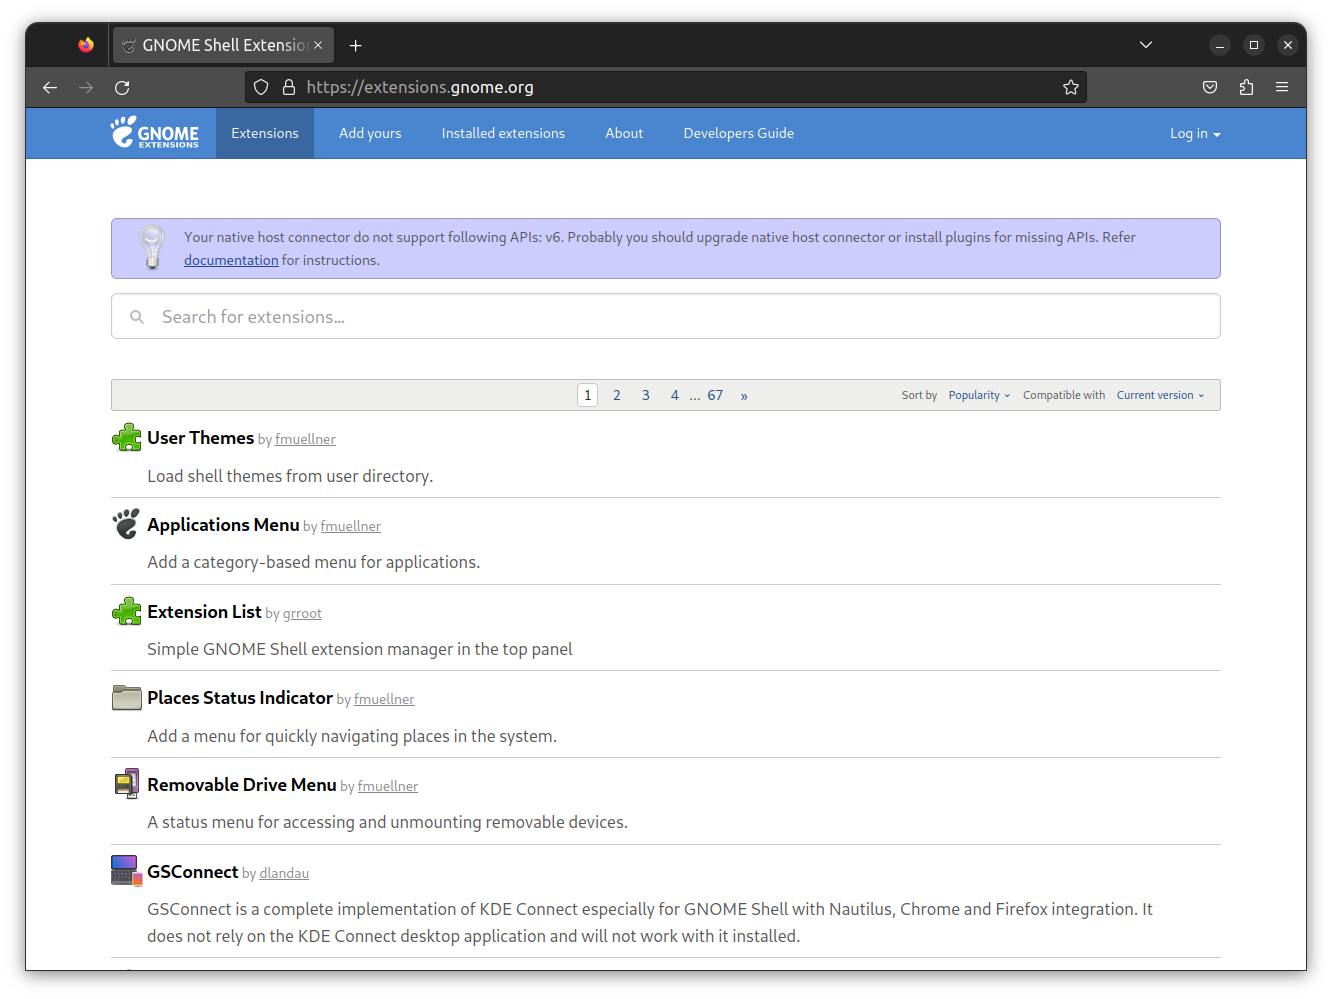The width and height of the screenshot is (1332, 999).
Task: Open the Current version compatibility dropdown
Action: pos(1160,395)
